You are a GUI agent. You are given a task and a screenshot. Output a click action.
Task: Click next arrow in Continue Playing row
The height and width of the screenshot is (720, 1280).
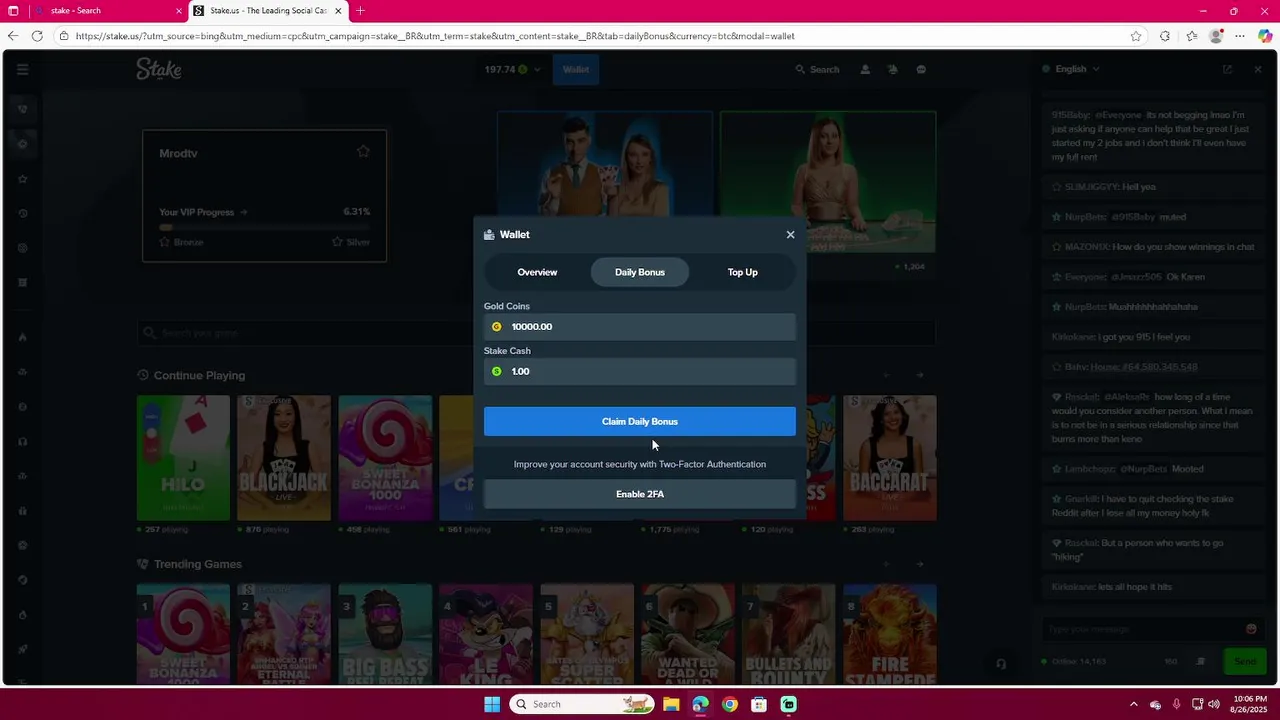[920, 375]
